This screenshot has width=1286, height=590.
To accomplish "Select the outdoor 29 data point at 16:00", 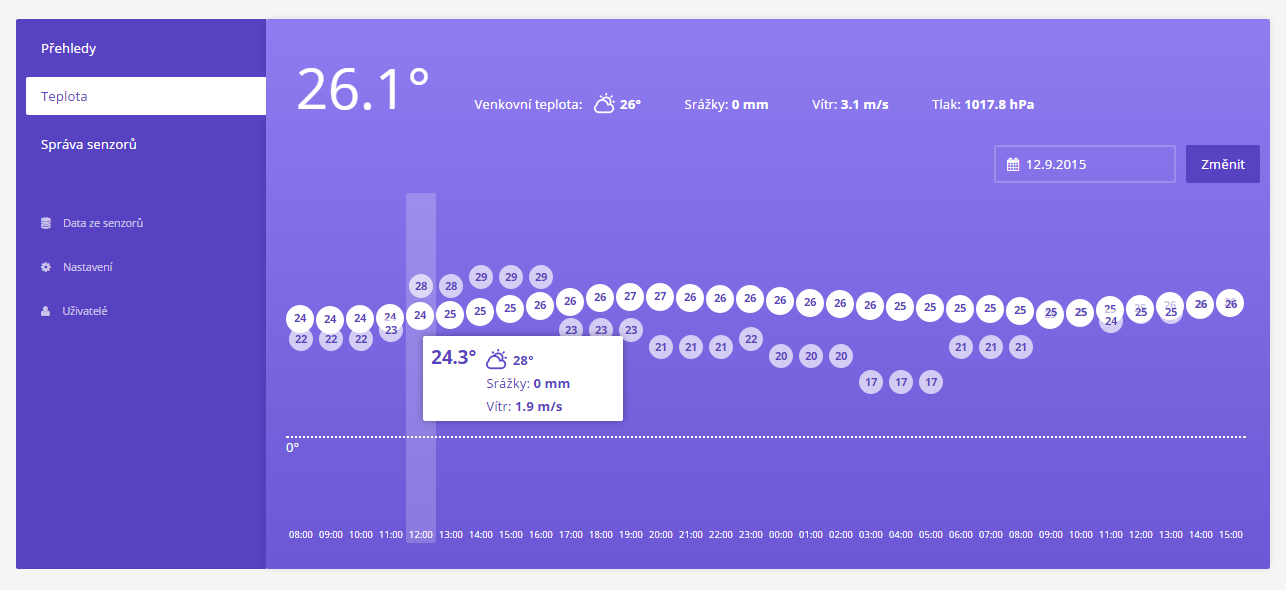I will (541, 276).
